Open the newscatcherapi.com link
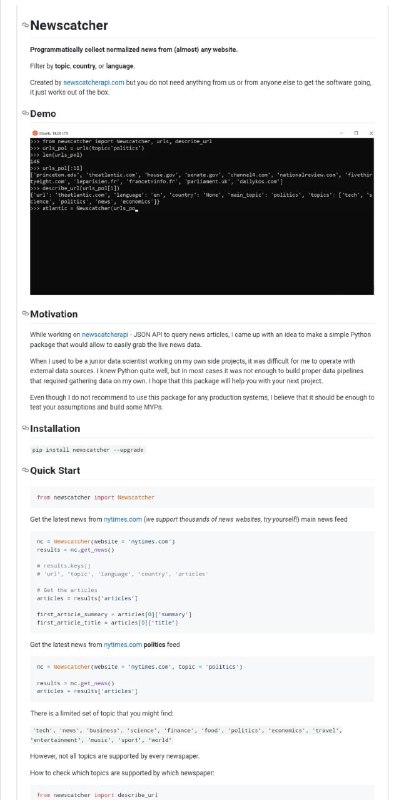 coord(93,82)
